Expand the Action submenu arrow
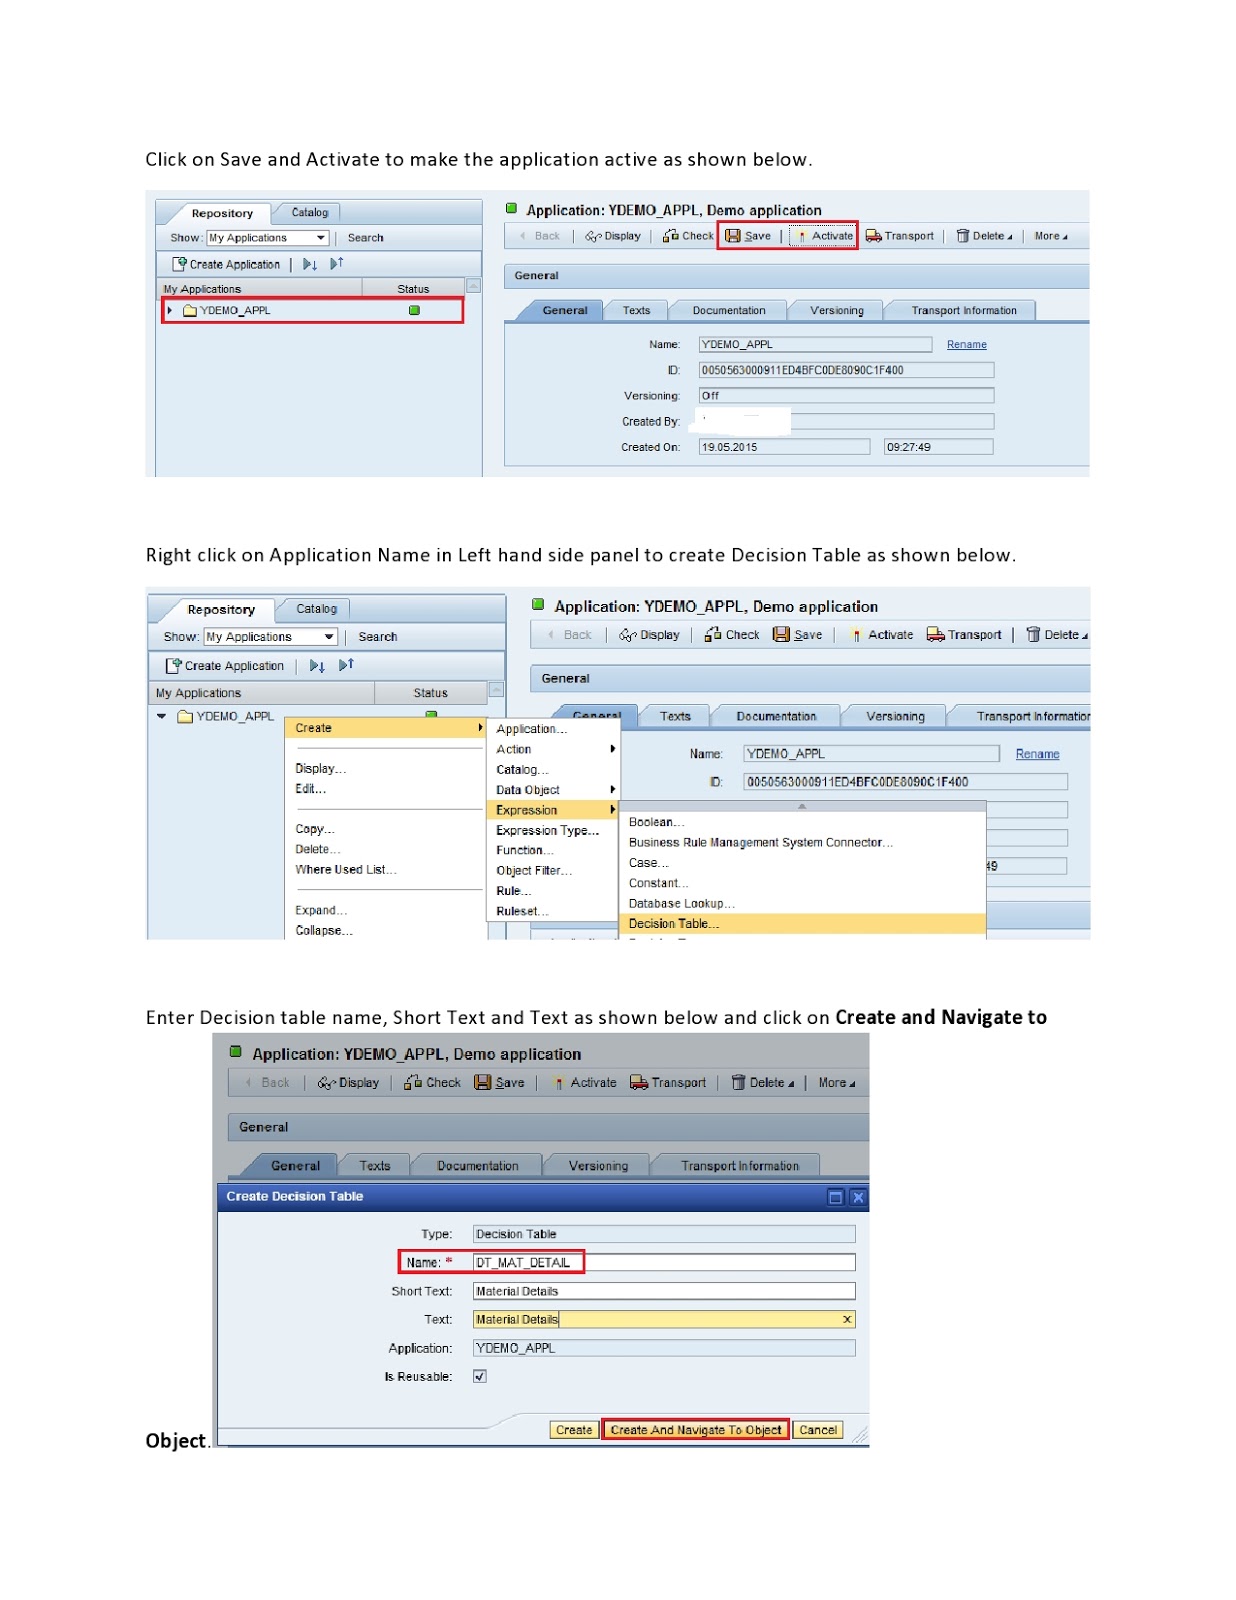This screenshot has height=1600, width=1236. [612, 748]
